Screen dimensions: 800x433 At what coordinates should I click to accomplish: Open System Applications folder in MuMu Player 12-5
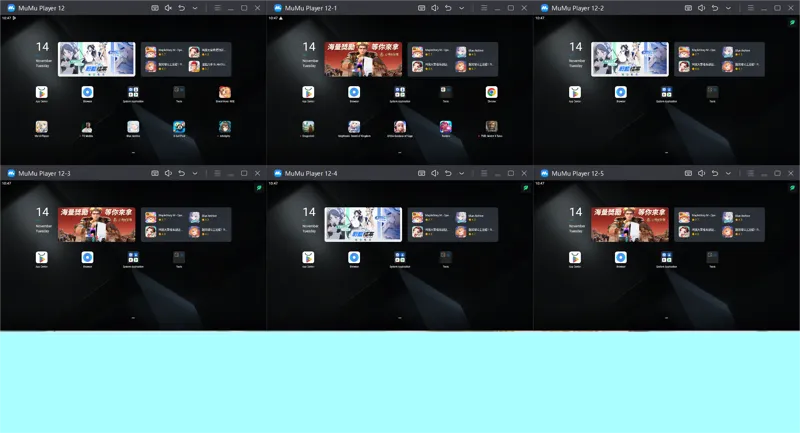click(667, 258)
